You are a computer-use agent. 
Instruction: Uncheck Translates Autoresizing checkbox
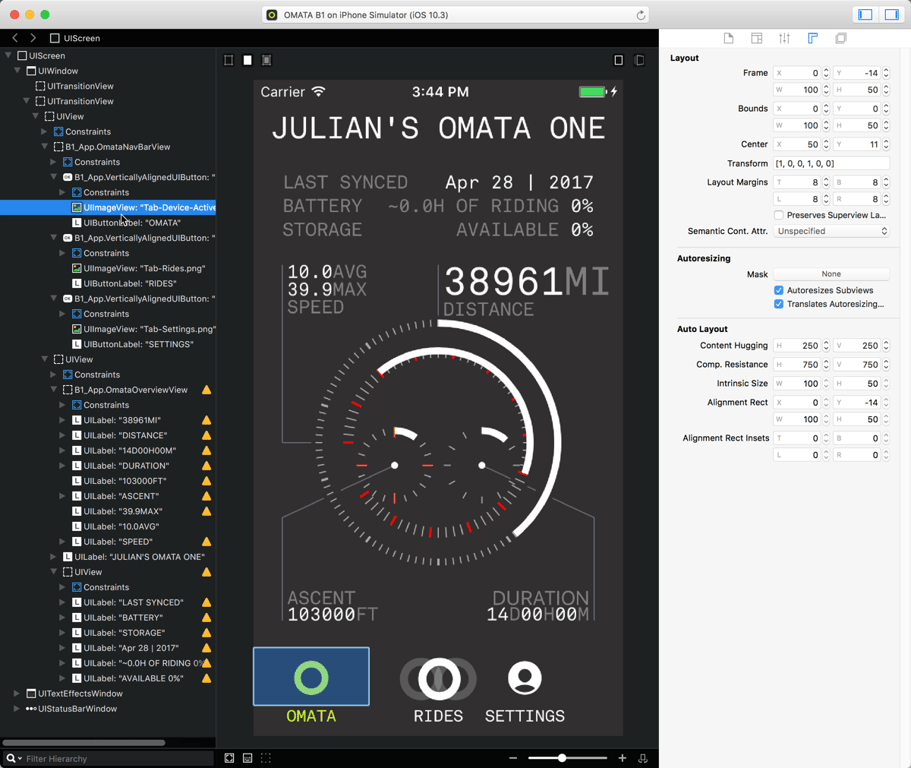coord(779,304)
